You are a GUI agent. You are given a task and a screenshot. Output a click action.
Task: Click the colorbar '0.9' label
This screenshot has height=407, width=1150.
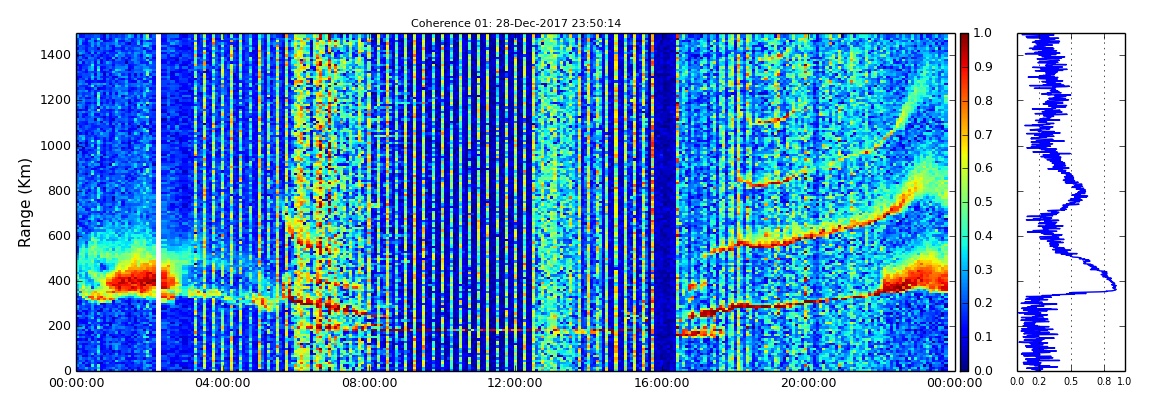[981, 67]
